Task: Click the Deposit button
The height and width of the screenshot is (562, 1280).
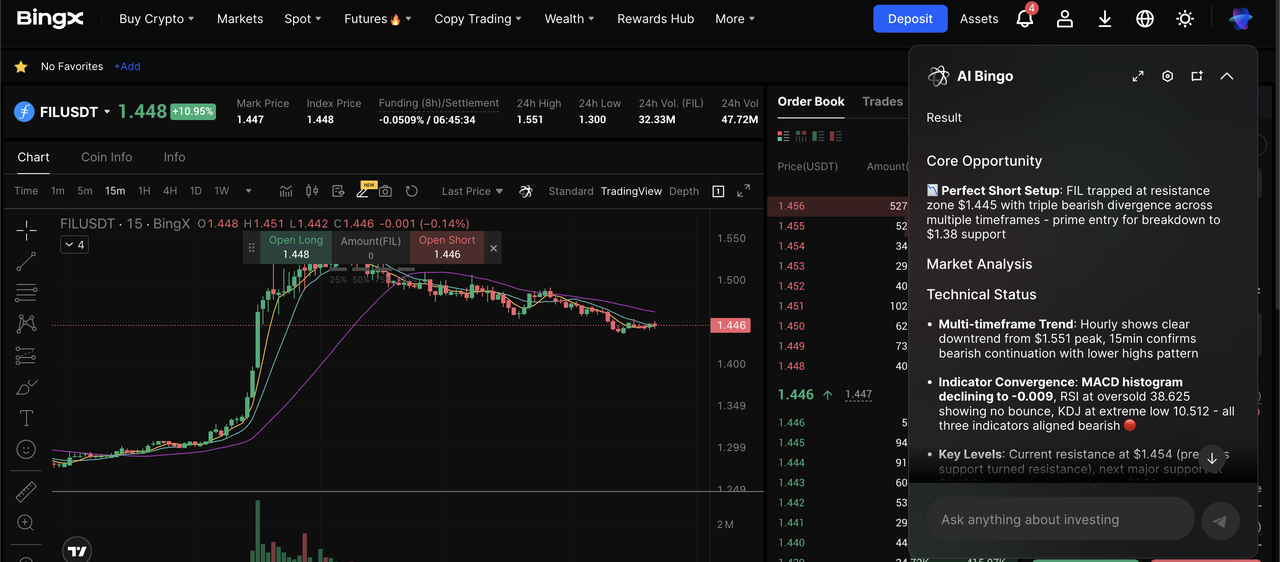Action: (909, 19)
